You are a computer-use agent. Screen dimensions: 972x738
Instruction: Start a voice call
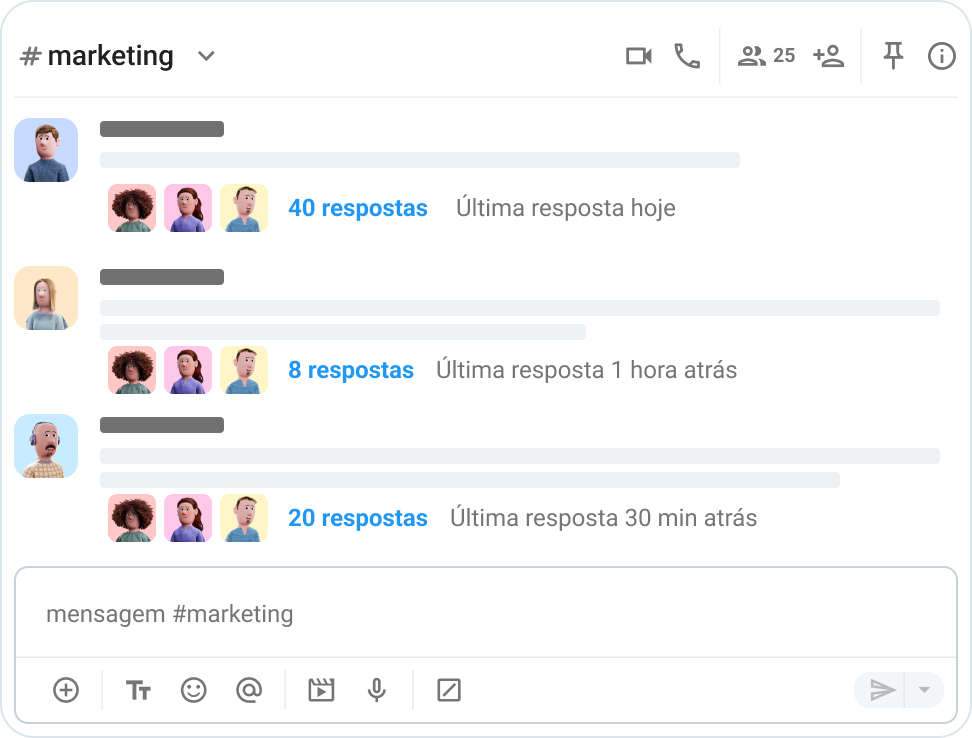pos(688,56)
